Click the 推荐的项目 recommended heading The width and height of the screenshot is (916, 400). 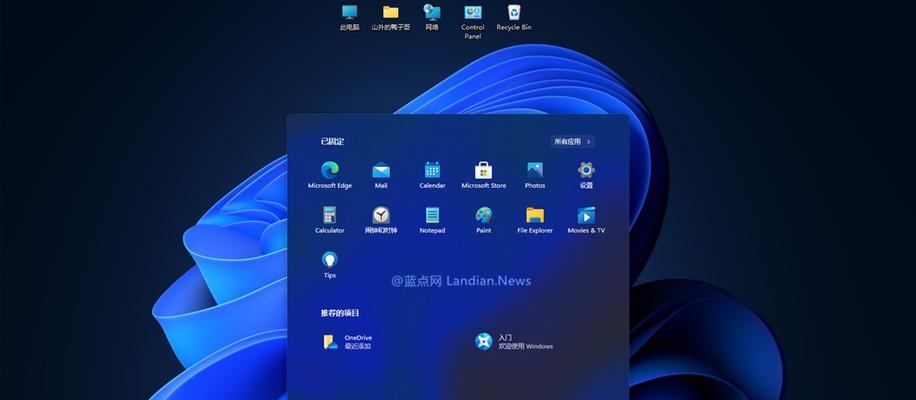point(339,313)
